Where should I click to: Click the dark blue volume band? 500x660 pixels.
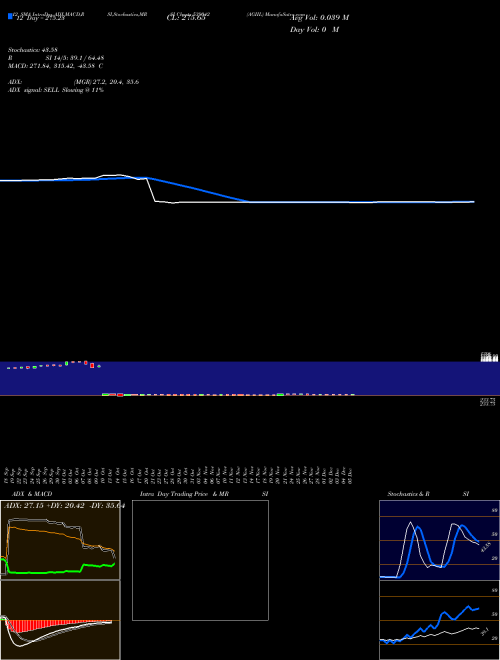coord(250,378)
